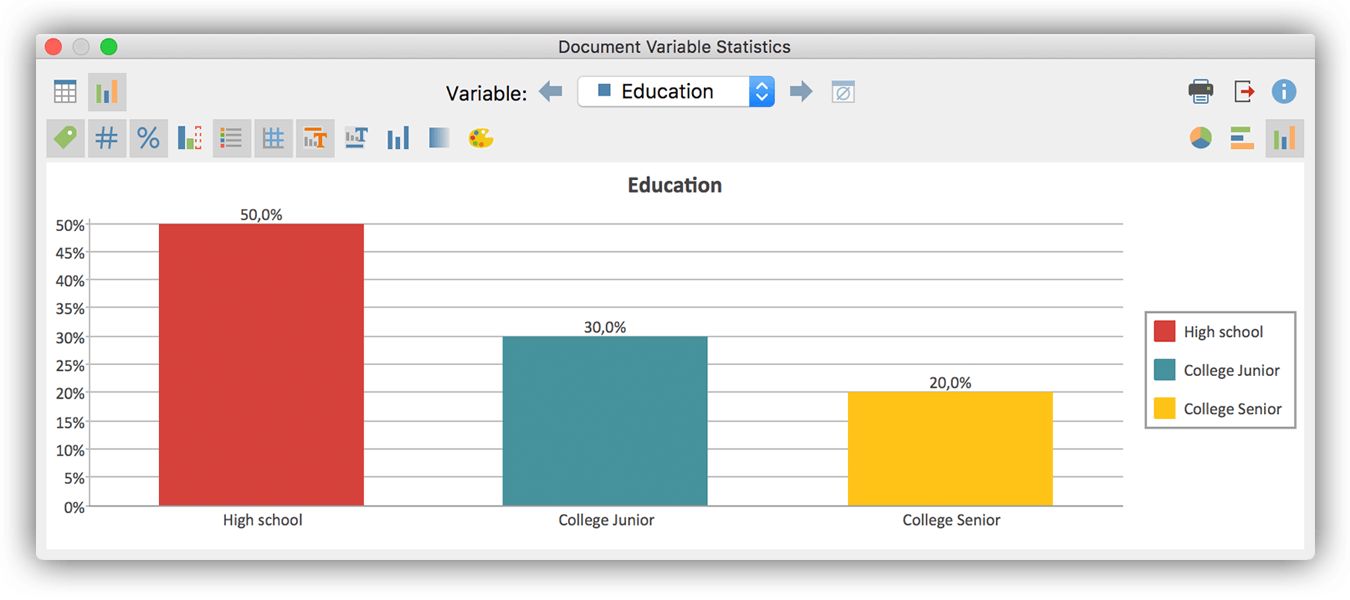Toggle percentage values icon

[148, 138]
